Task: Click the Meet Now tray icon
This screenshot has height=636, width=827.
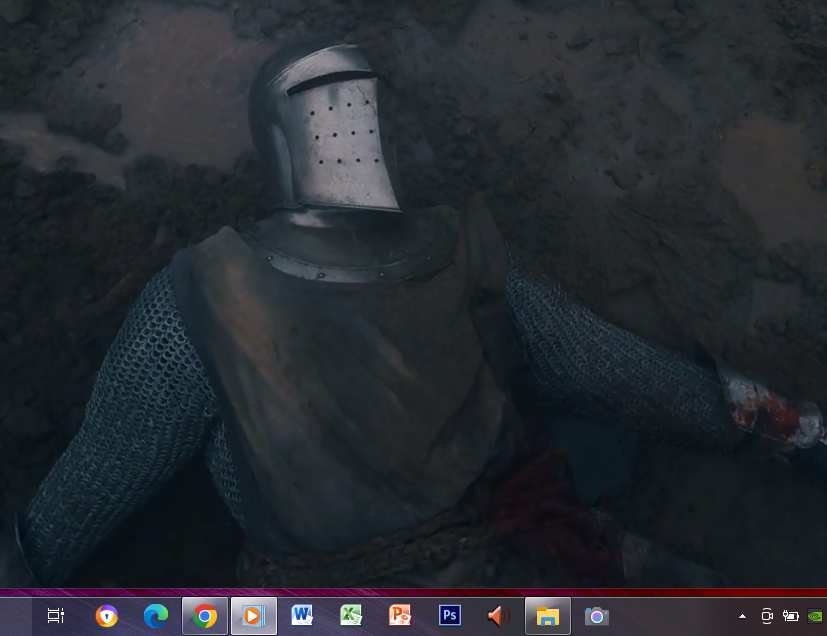Action: click(x=767, y=616)
